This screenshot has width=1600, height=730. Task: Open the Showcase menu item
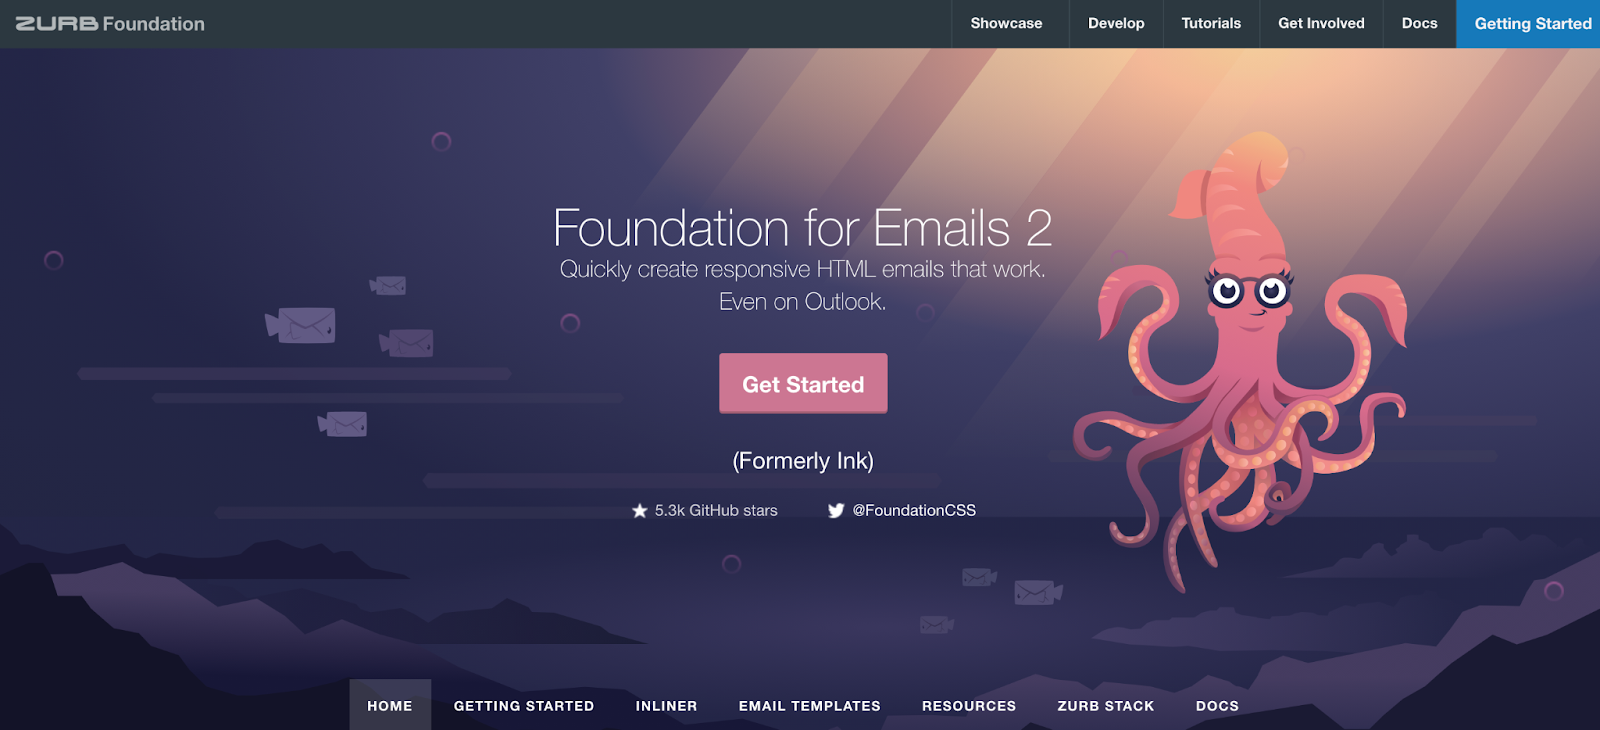point(1006,23)
